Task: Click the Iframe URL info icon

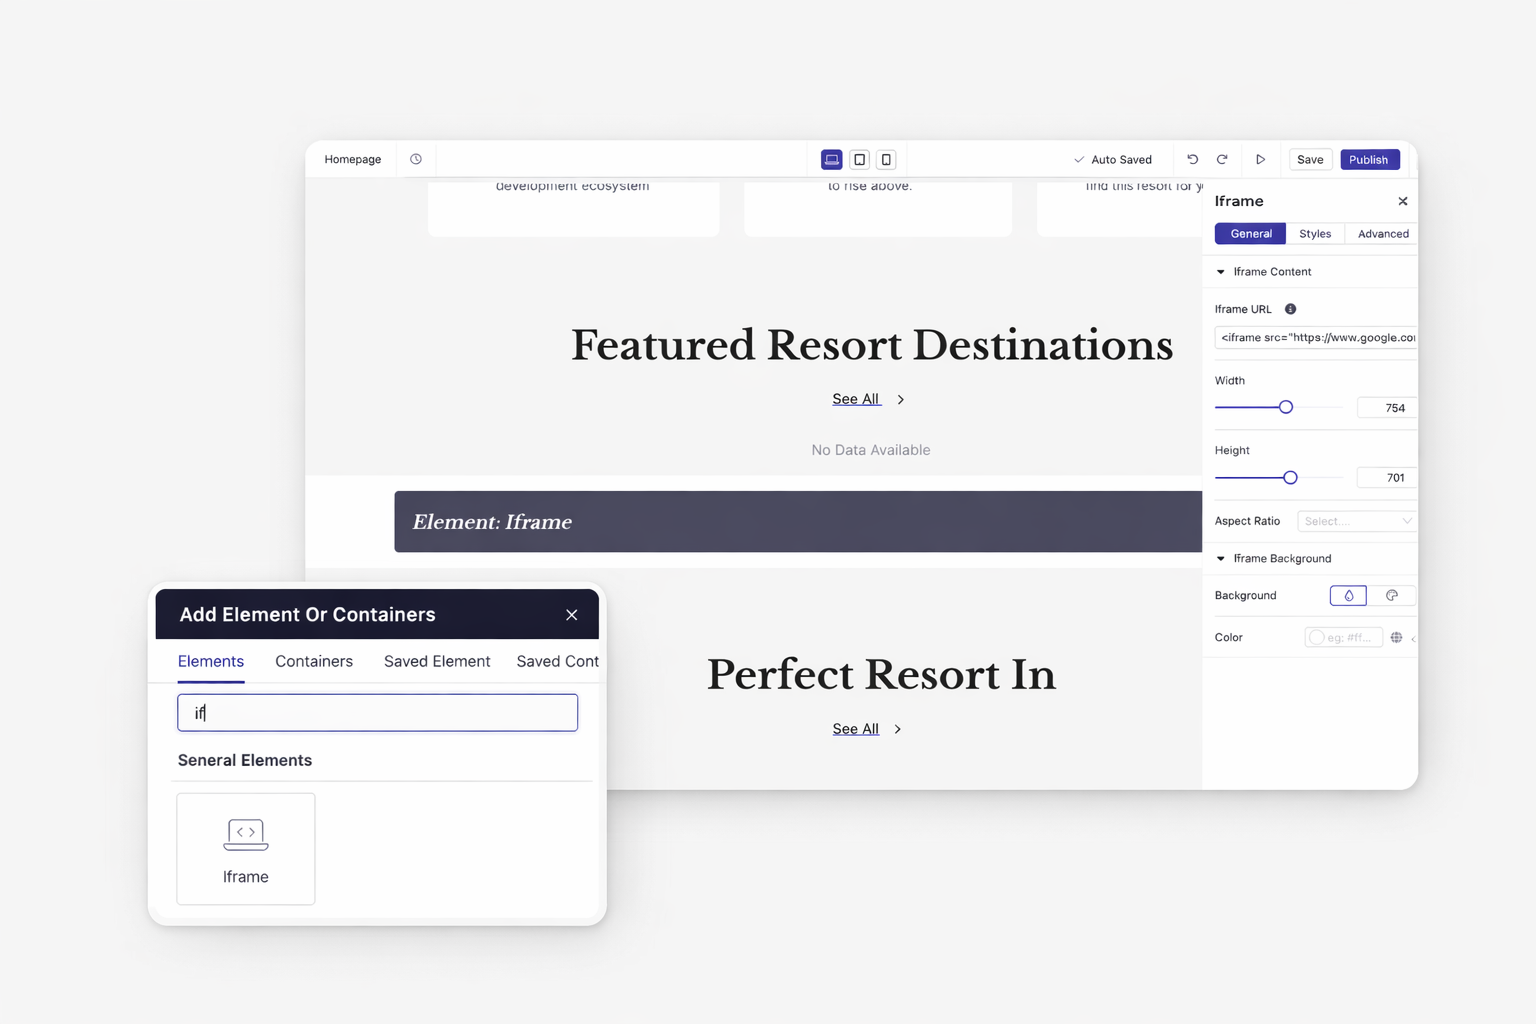Action: (1290, 309)
